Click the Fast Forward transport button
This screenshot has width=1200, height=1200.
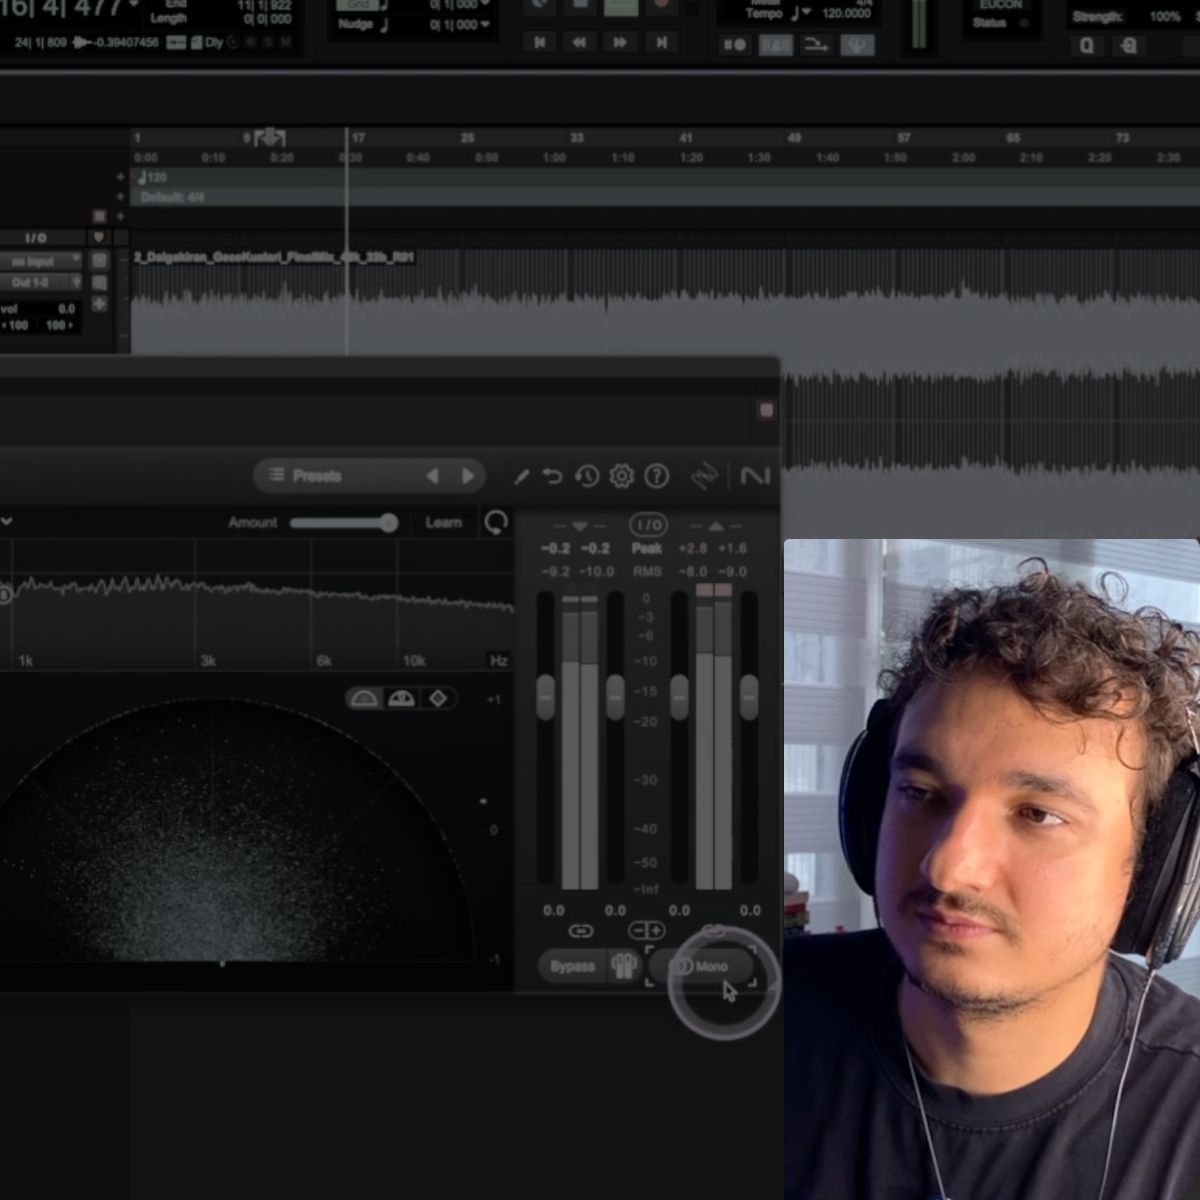[x=620, y=43]
